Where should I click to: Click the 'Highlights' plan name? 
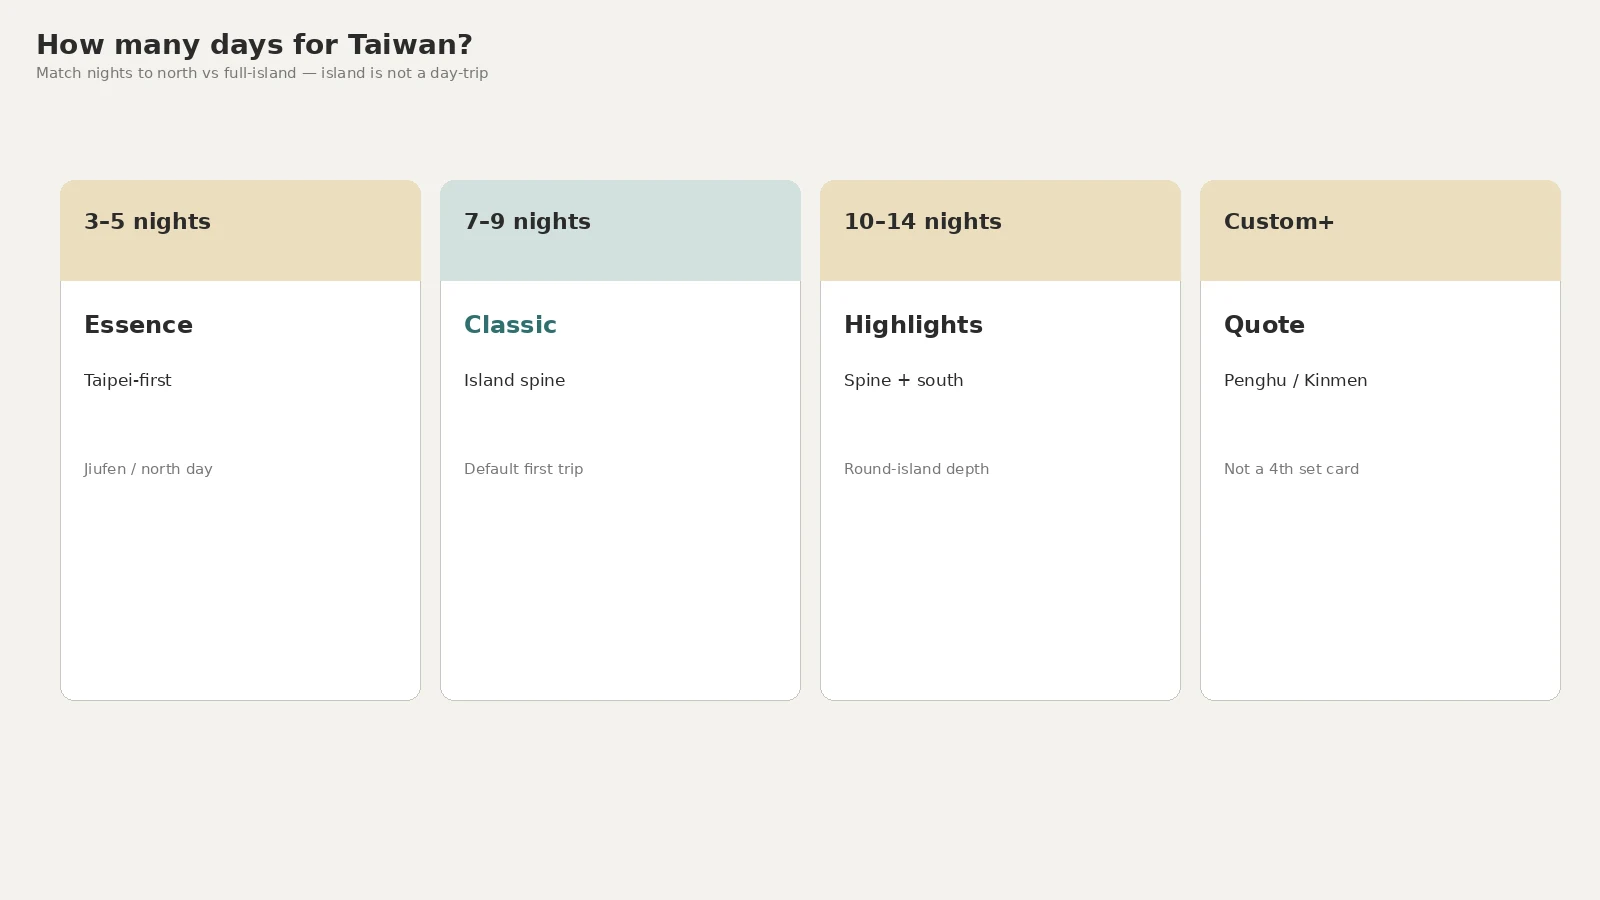(x=913, y=325)
